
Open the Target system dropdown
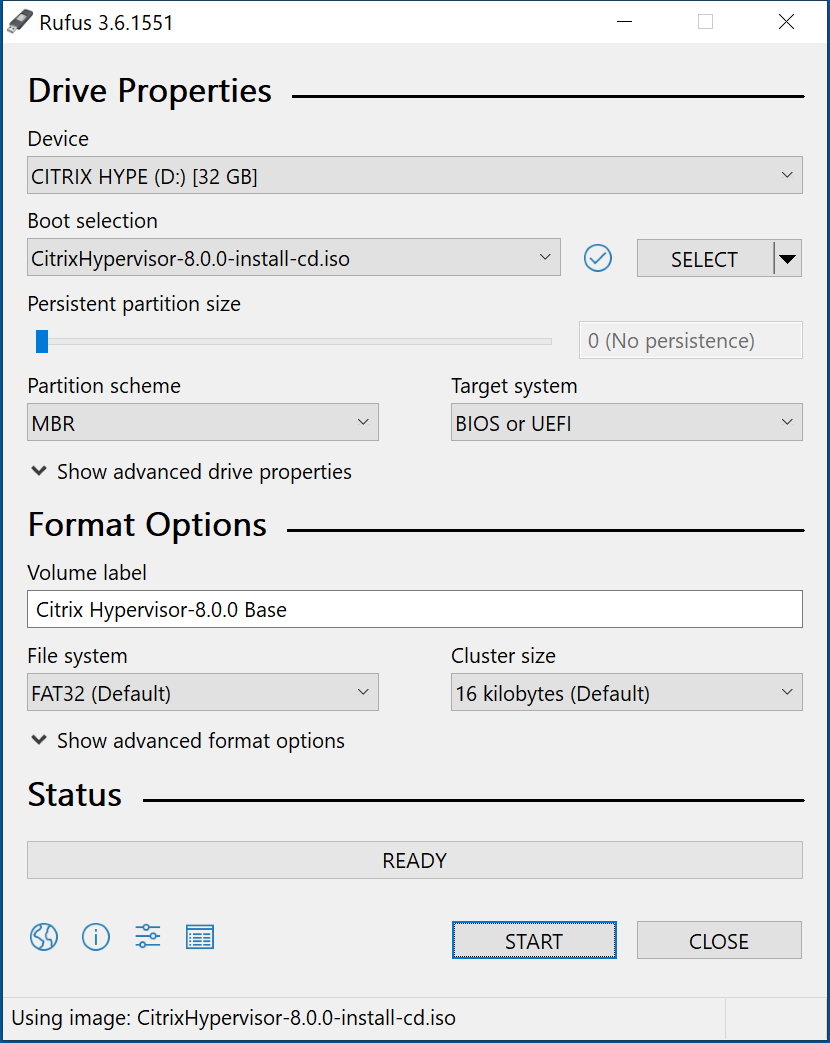click(626, 423)
